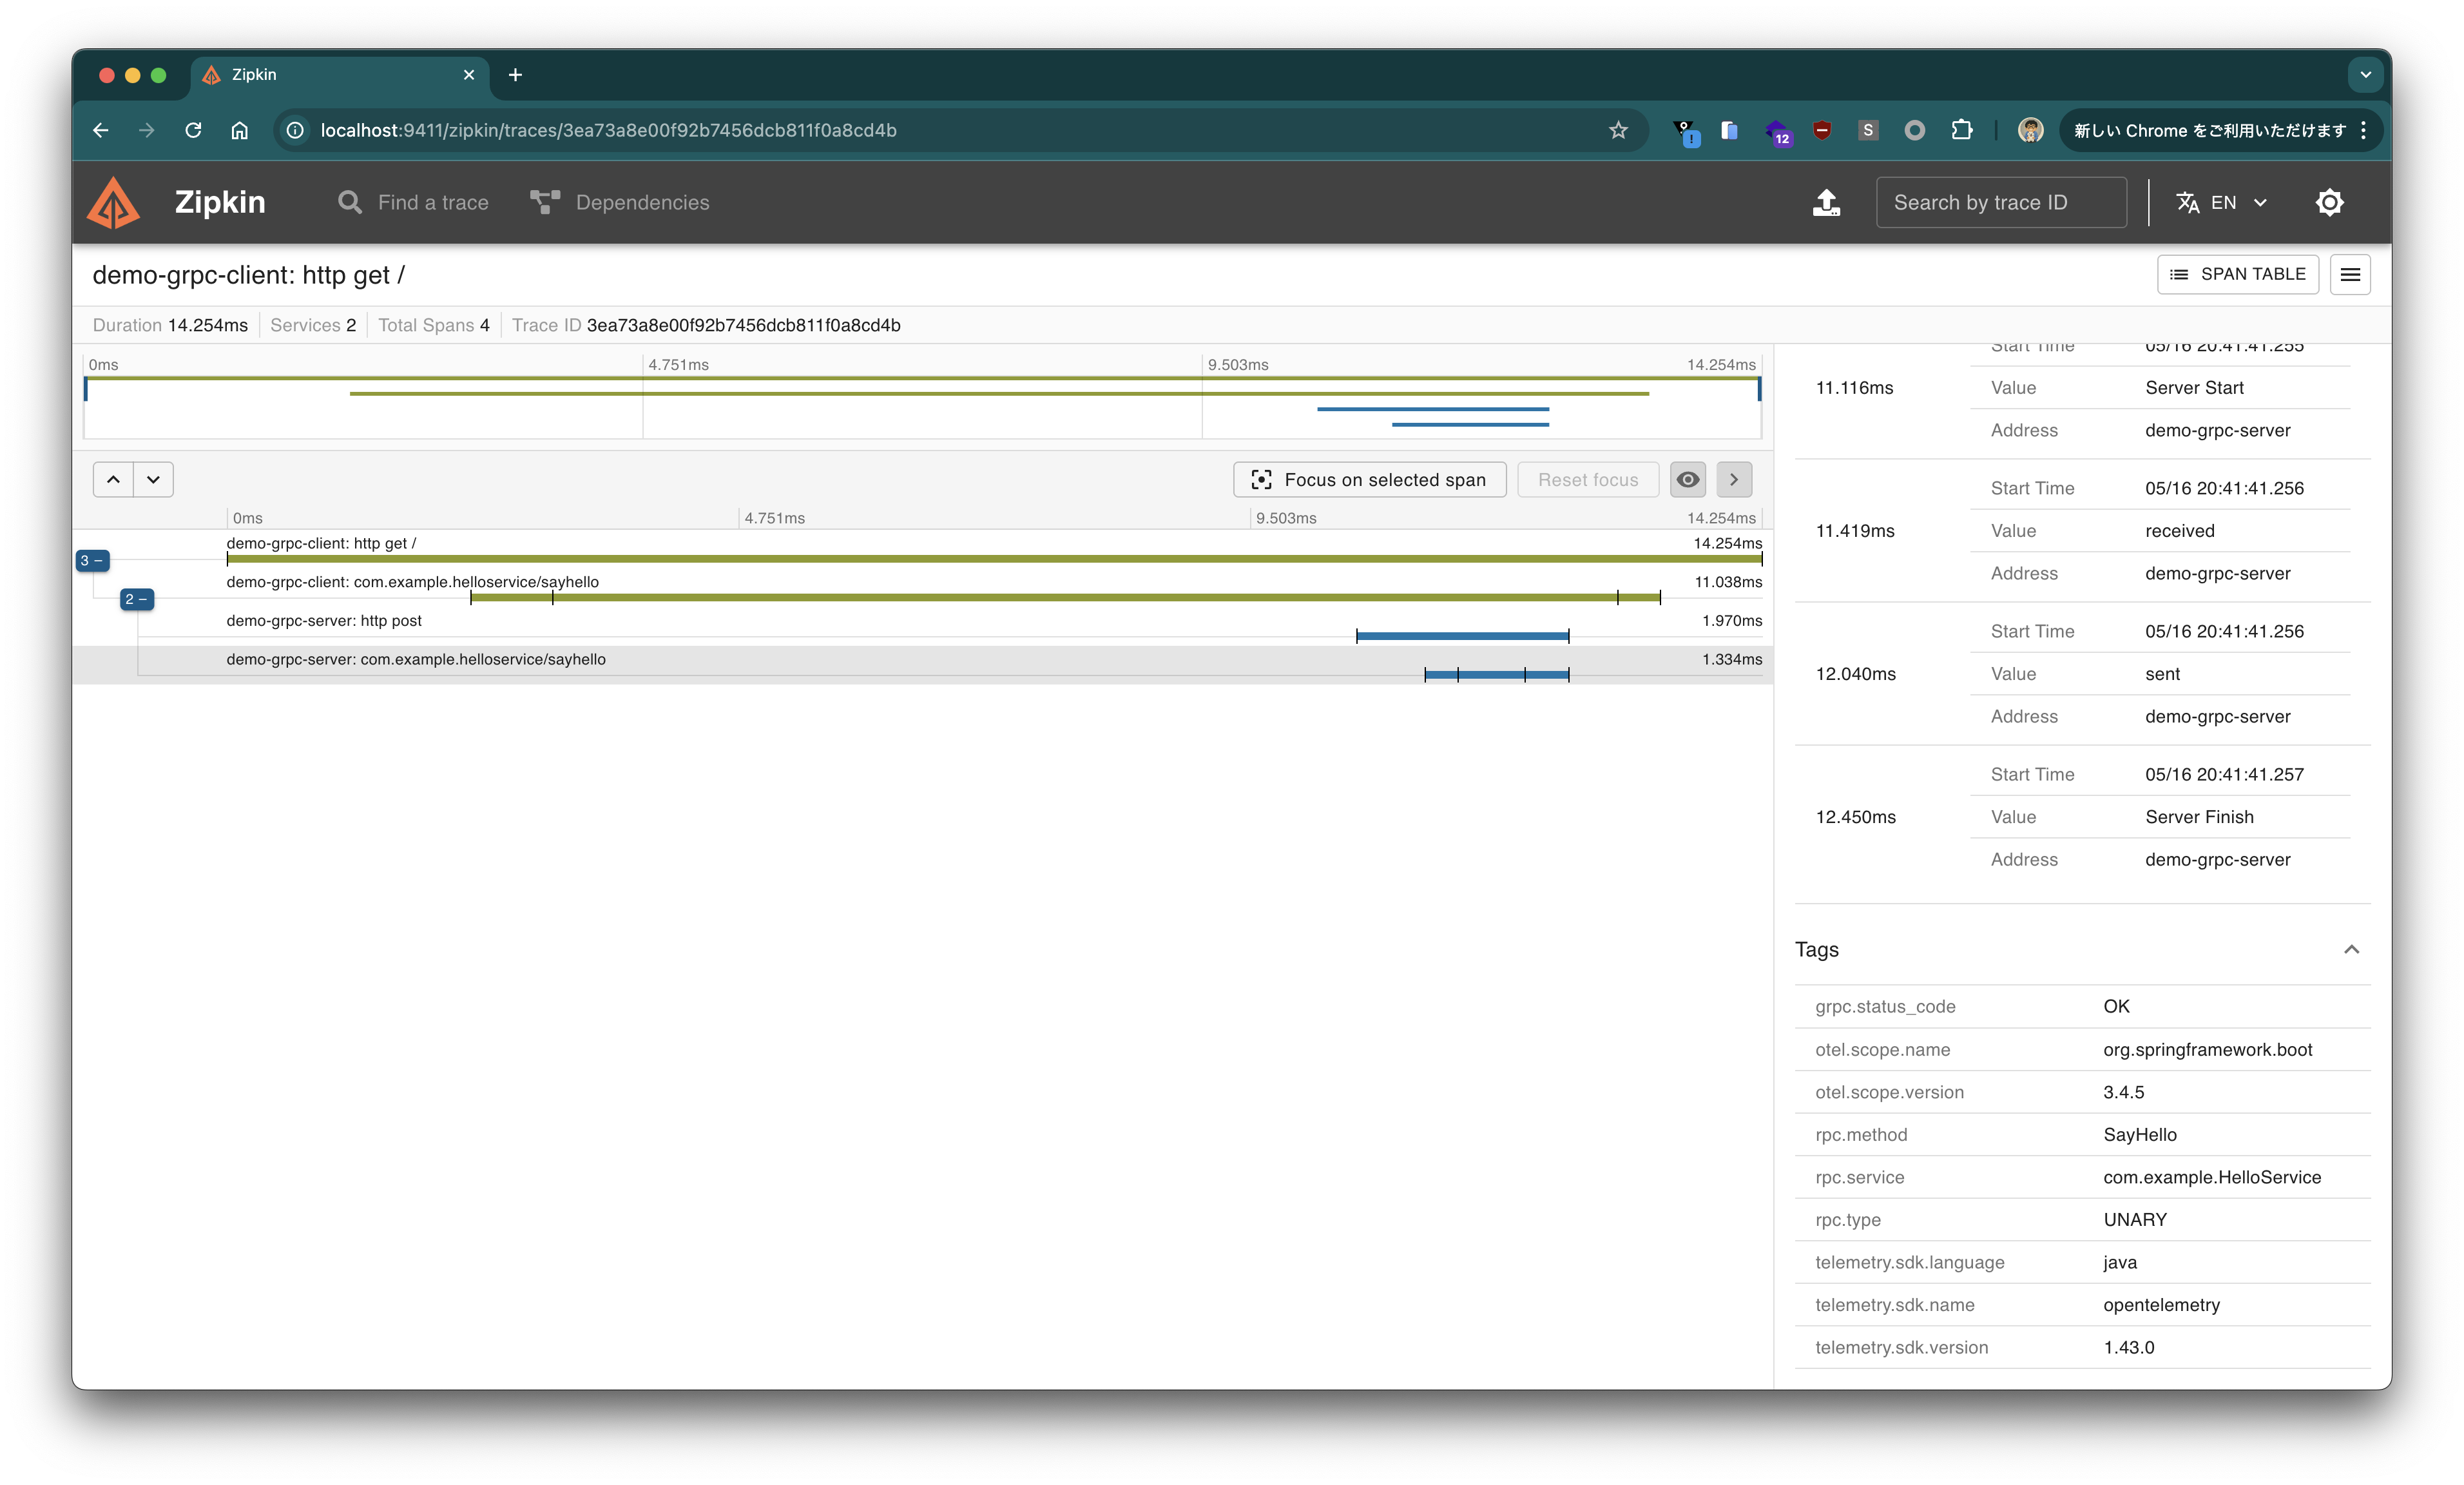2464x1485 pixels.
Task: Click the upload JSON trace icon
Action: [x=1826, y=202]
